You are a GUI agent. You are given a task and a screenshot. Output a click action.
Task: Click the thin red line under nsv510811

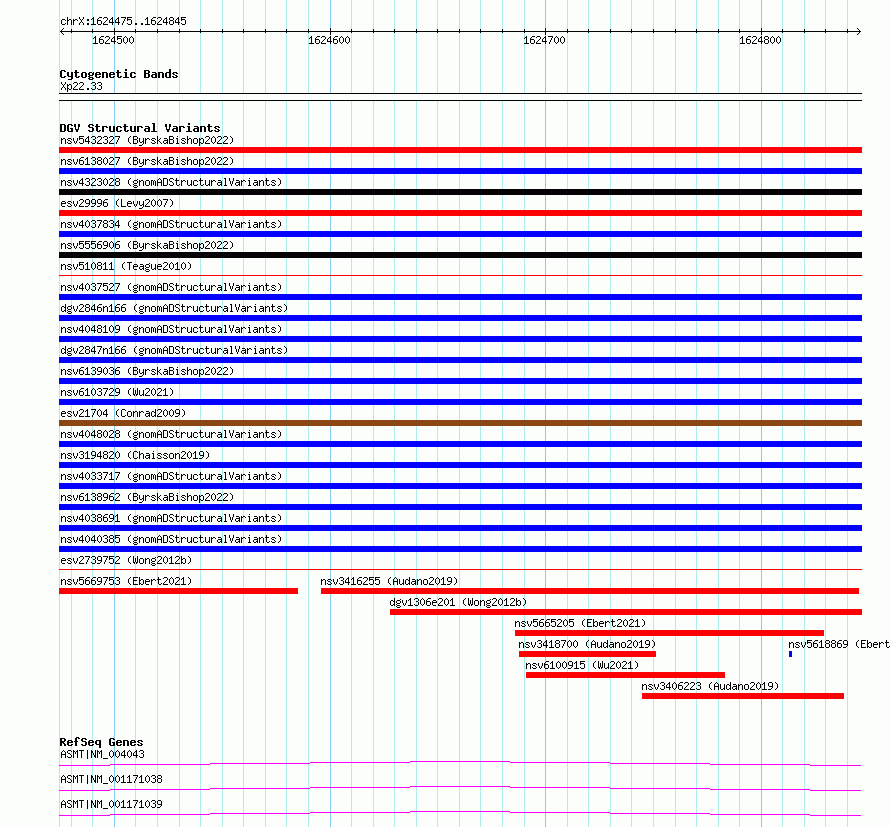460,276
